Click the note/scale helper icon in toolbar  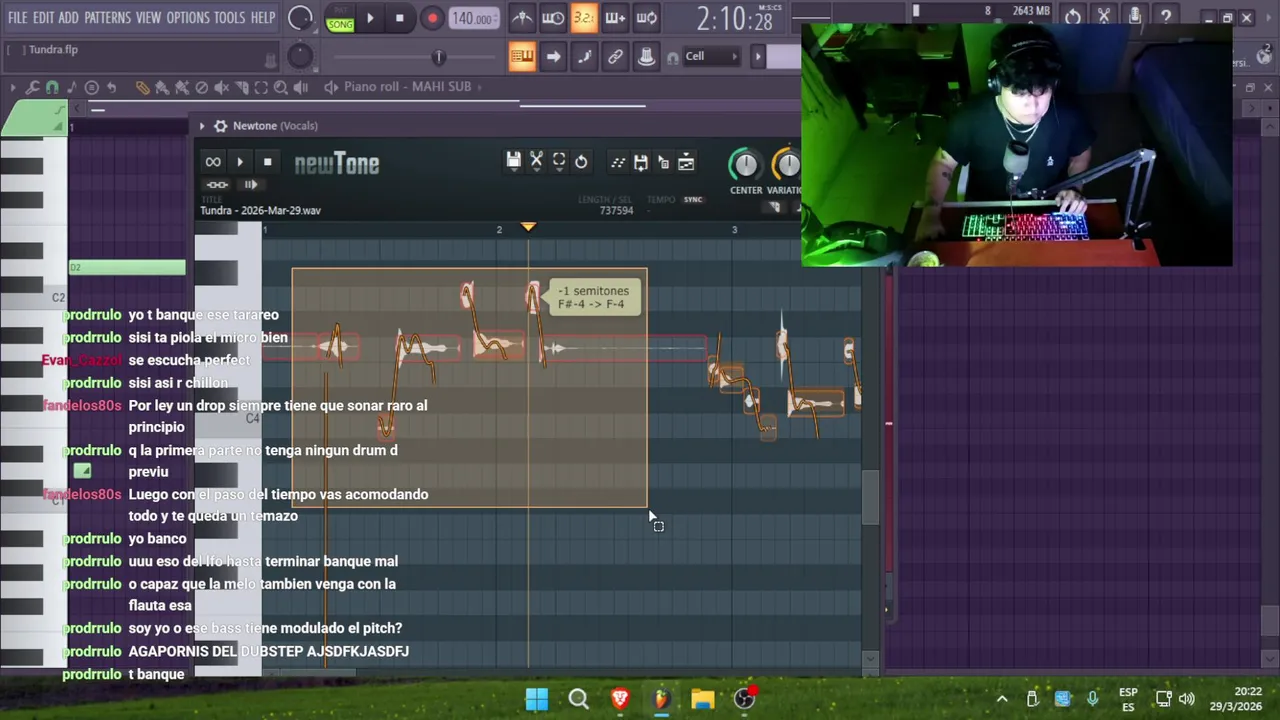(x=584, y=56)
